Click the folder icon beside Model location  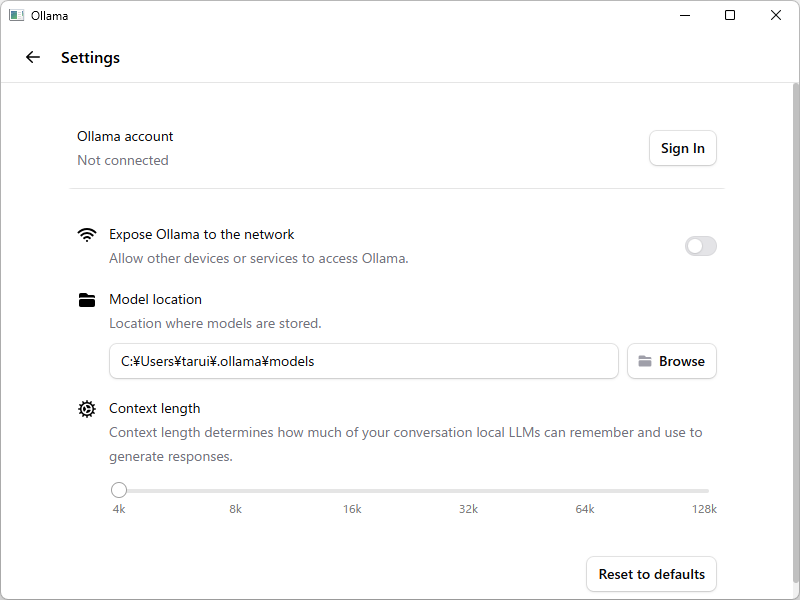tap(87, 300)
